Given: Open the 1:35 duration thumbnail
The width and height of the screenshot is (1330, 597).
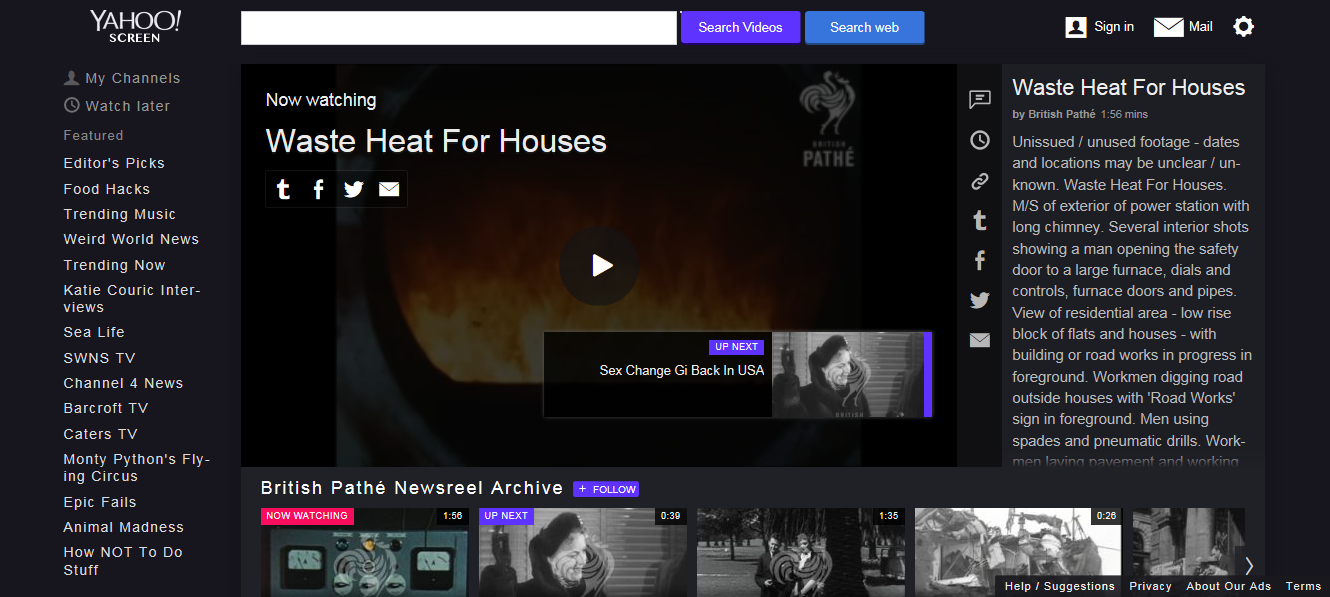Looking at the screenshot, I should tap(801, 552).
